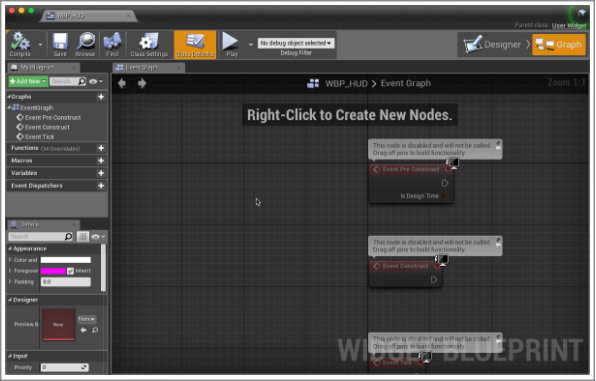Select Event Construct in tree
This screenshot has height=381, width=596.
(x=43, y=127)
